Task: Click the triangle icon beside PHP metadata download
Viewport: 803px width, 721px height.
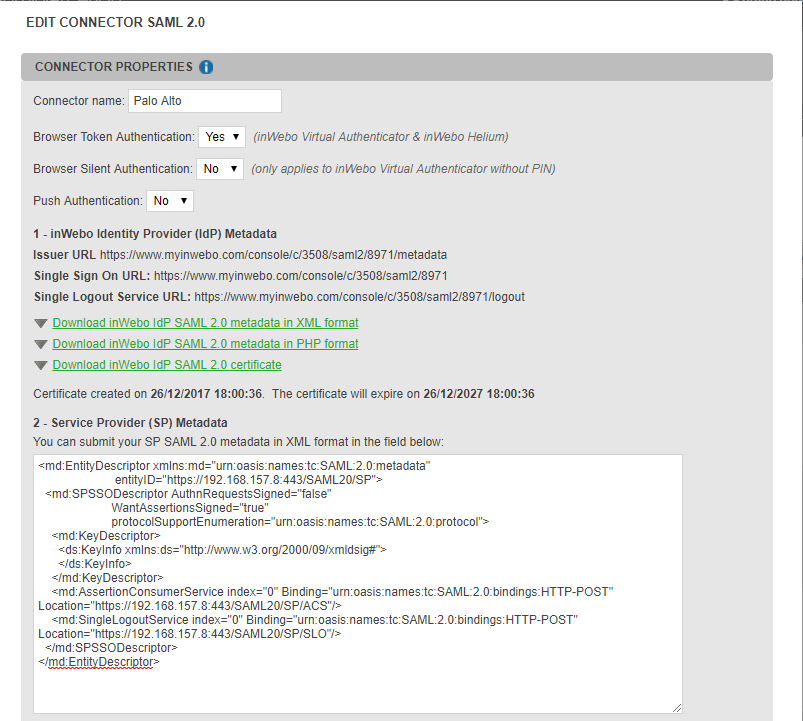Action: pos(40,344)
